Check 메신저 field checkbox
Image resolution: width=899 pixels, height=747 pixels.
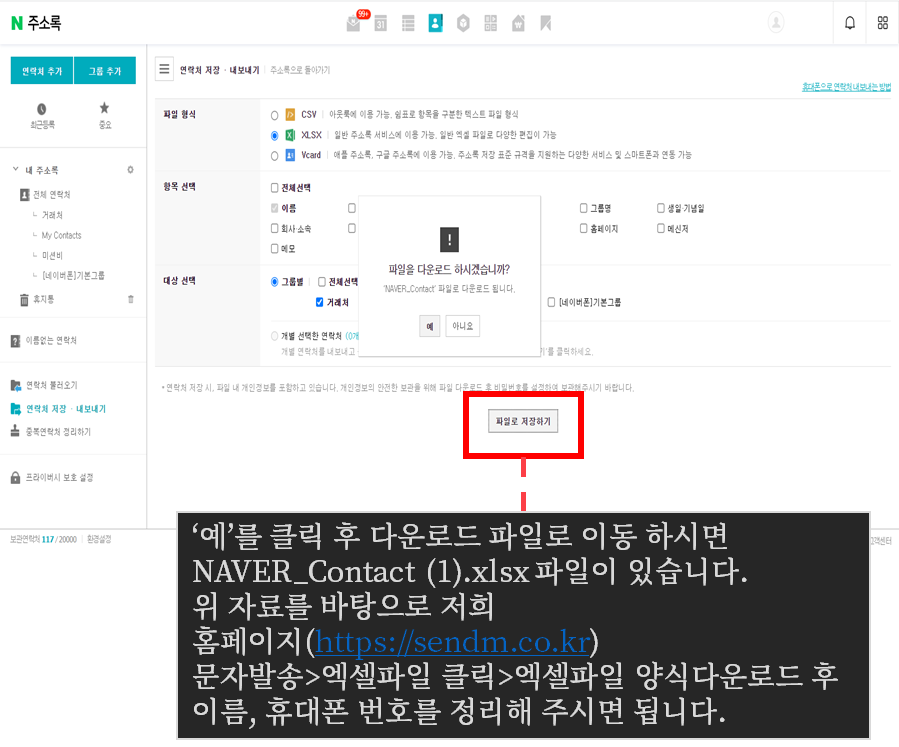[x=661, y=228]
